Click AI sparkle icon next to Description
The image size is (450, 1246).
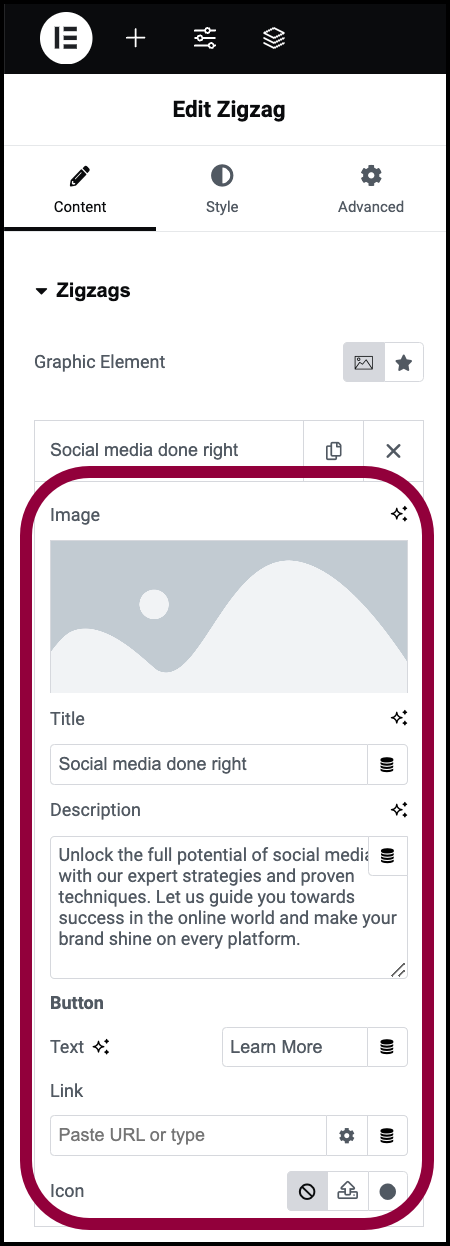[x=399, y=809]
